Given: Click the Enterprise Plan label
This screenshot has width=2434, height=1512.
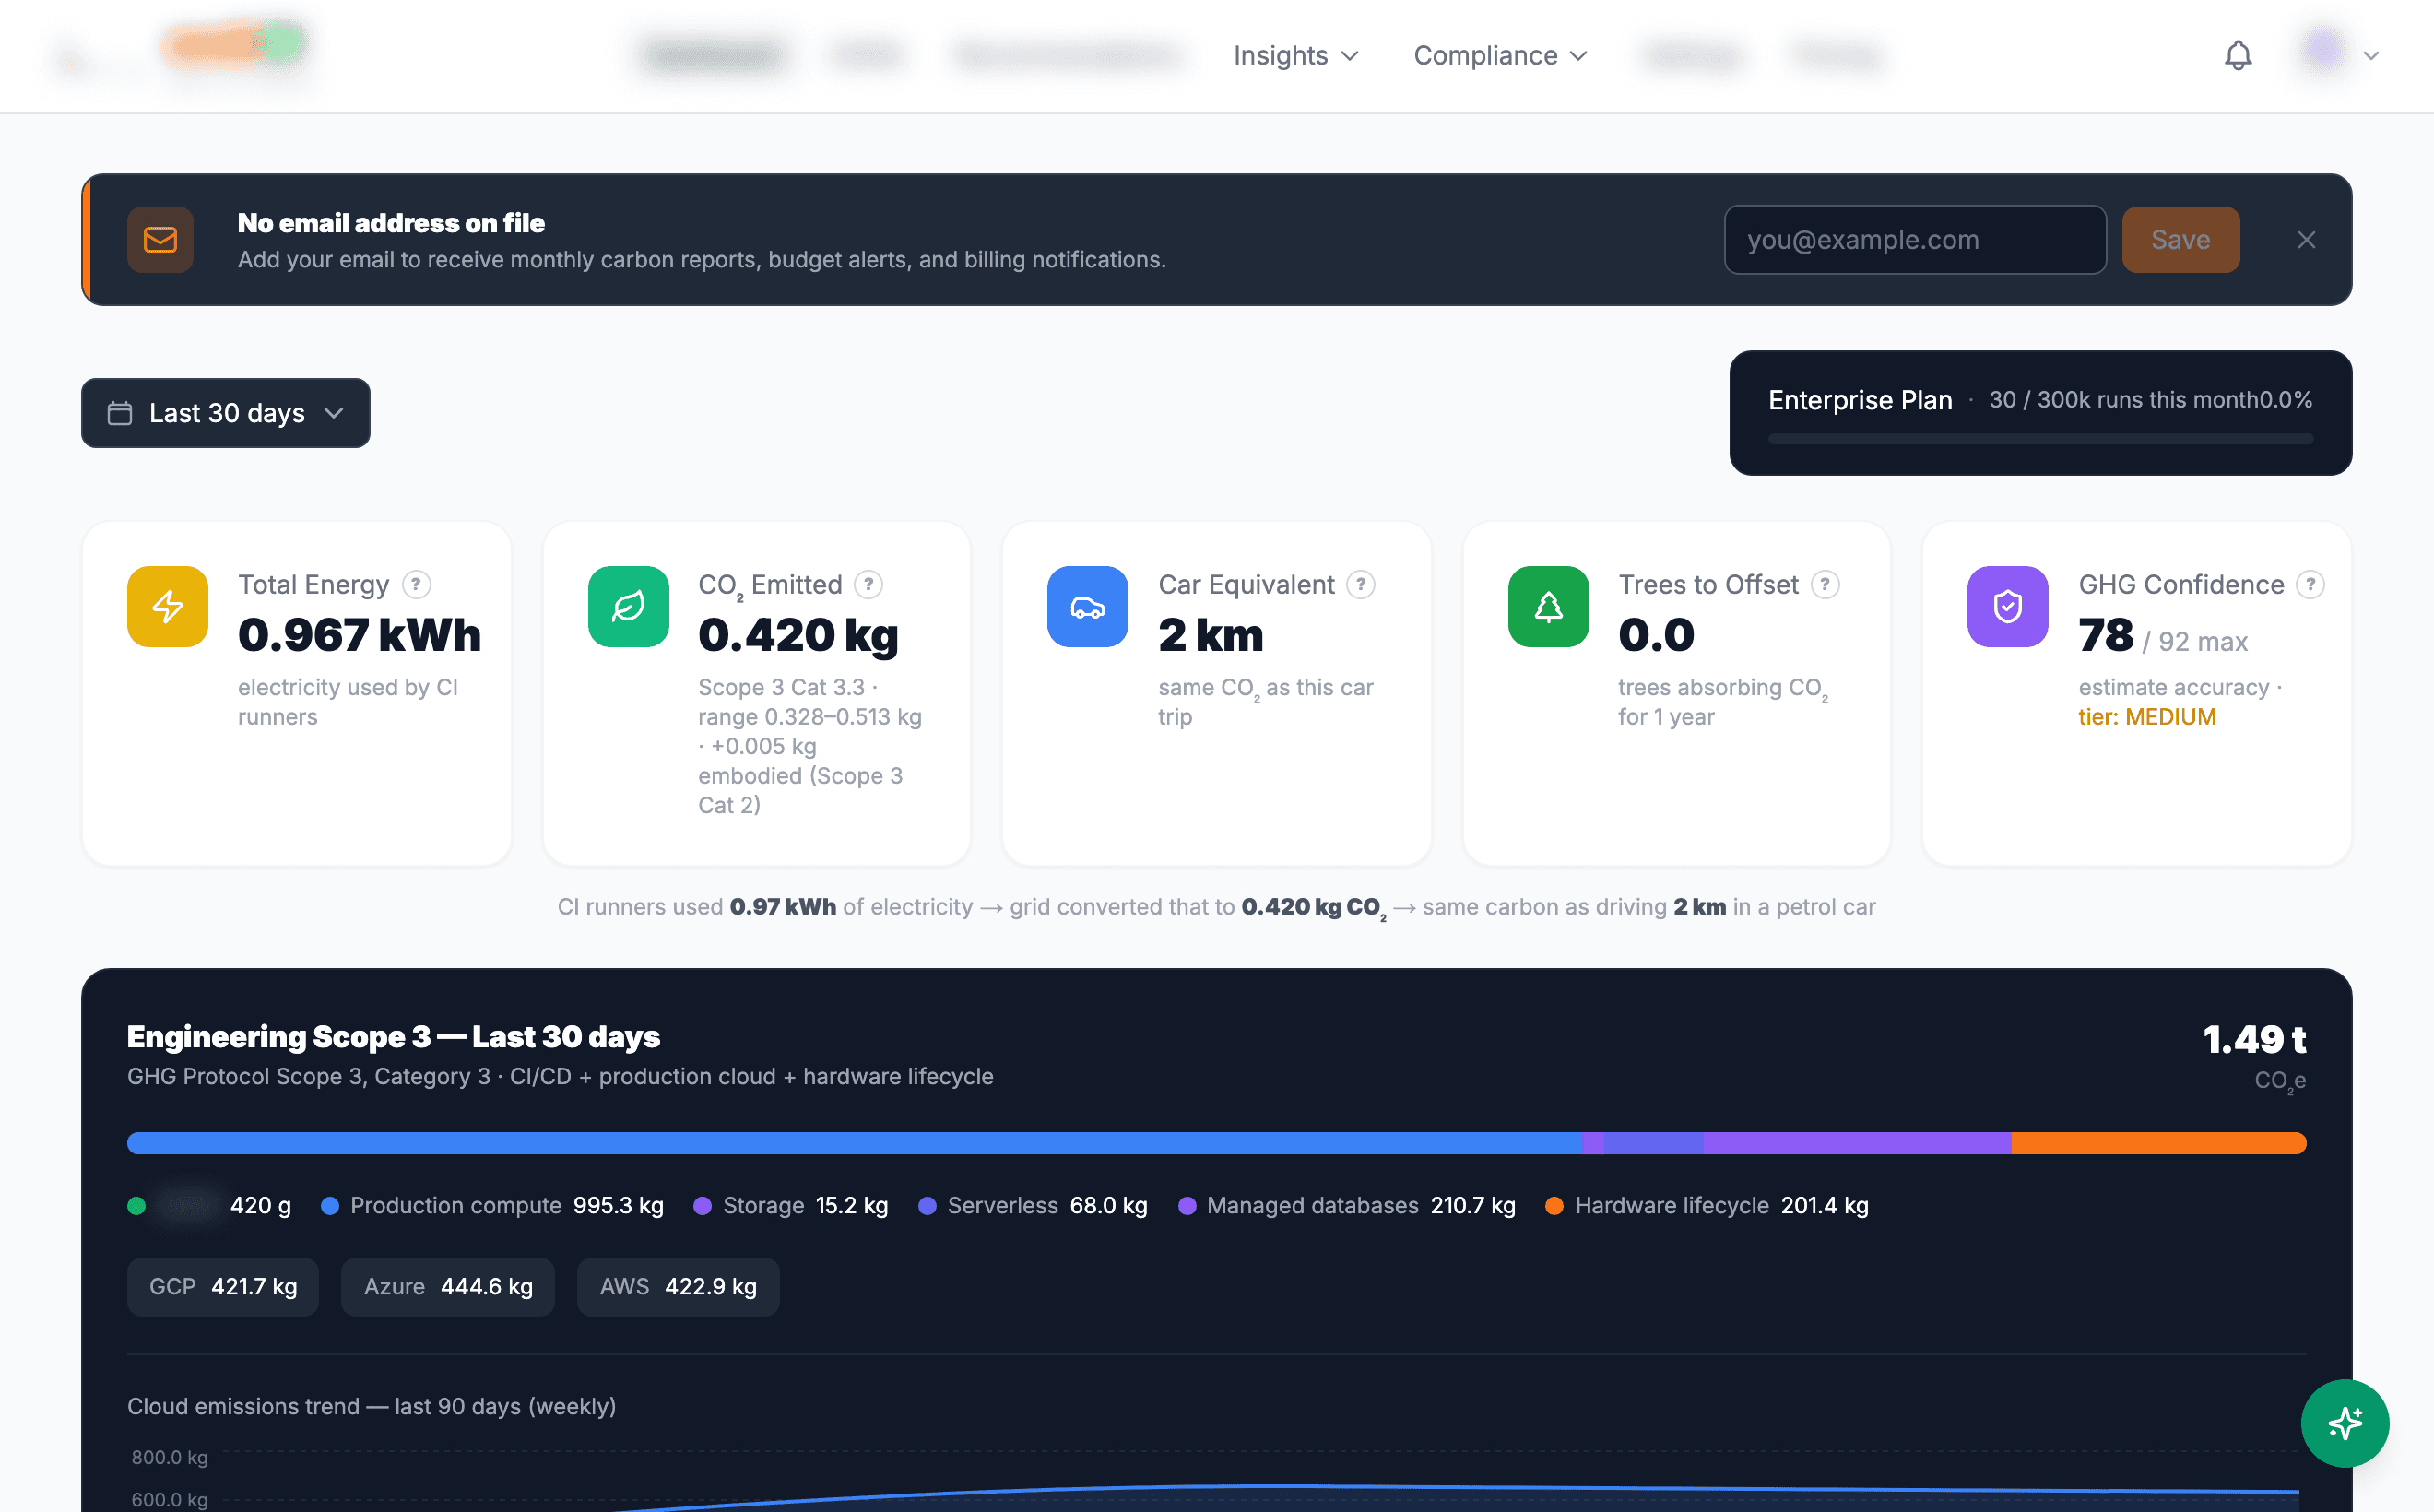Looking at the screenshot, I should [1859, 399].
